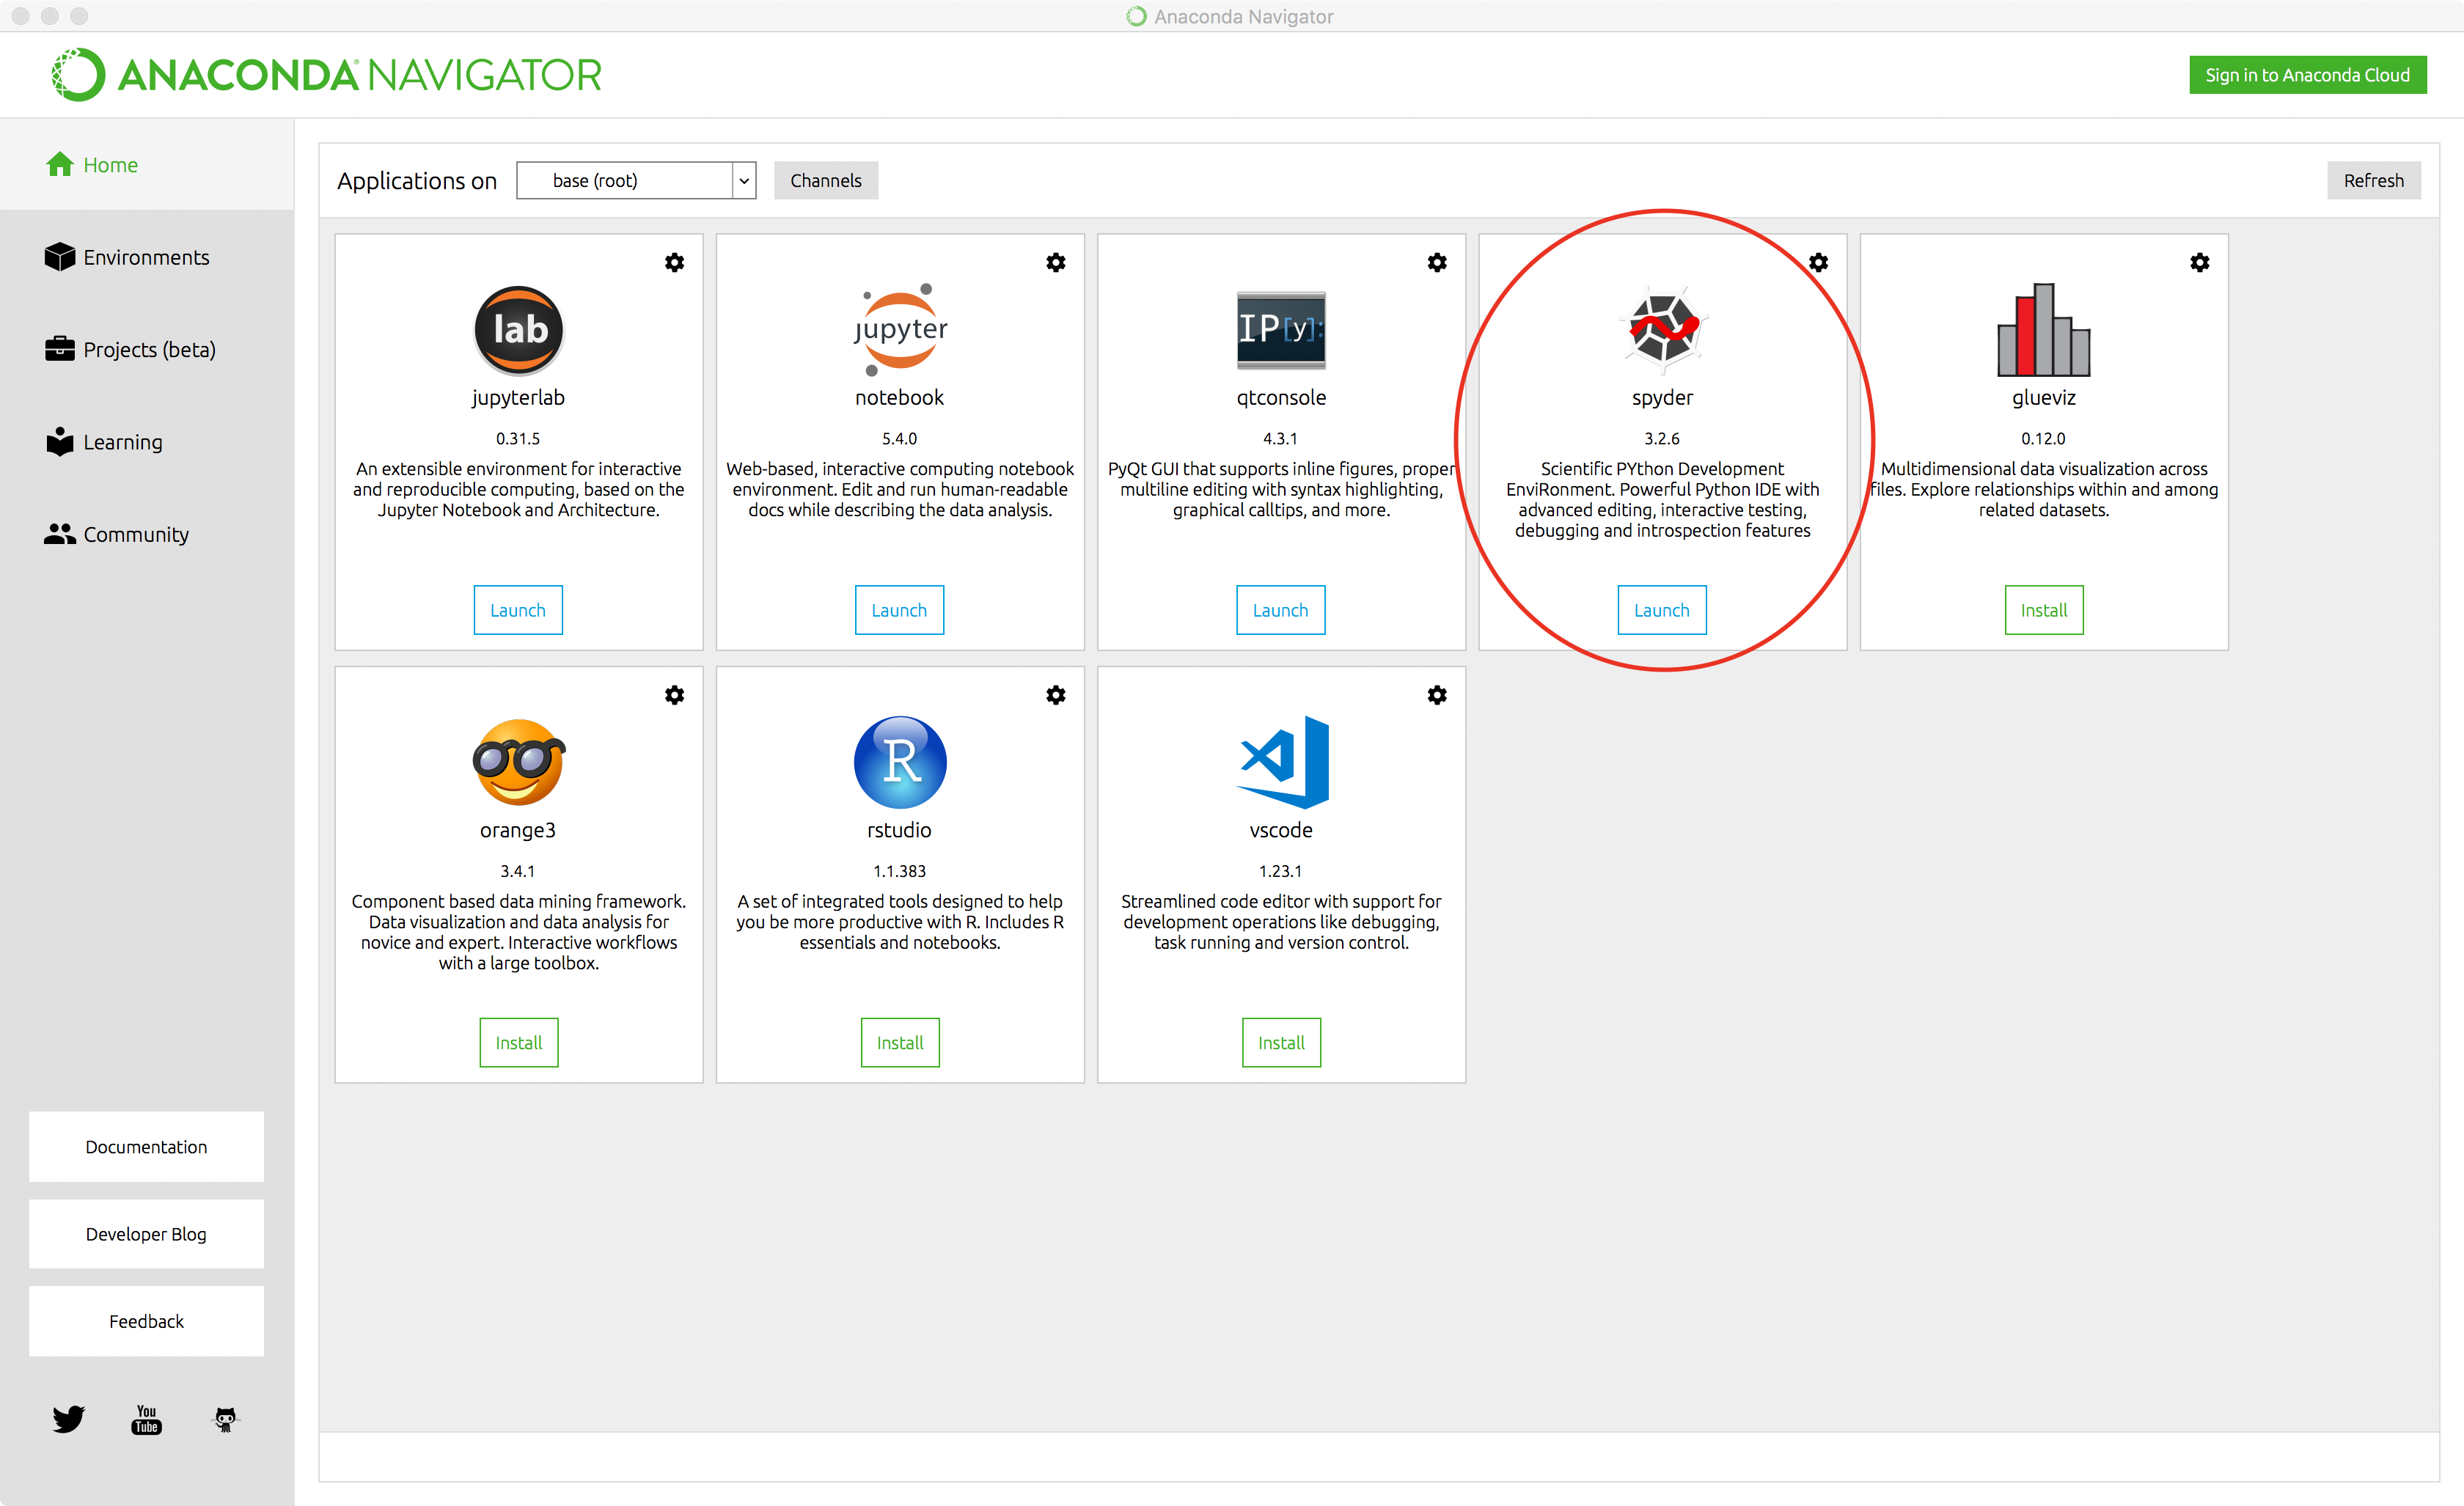The height and width of the screenshot is (1506, 2464).
Task: Launch qtconsole
Action: coord(1280,610)
